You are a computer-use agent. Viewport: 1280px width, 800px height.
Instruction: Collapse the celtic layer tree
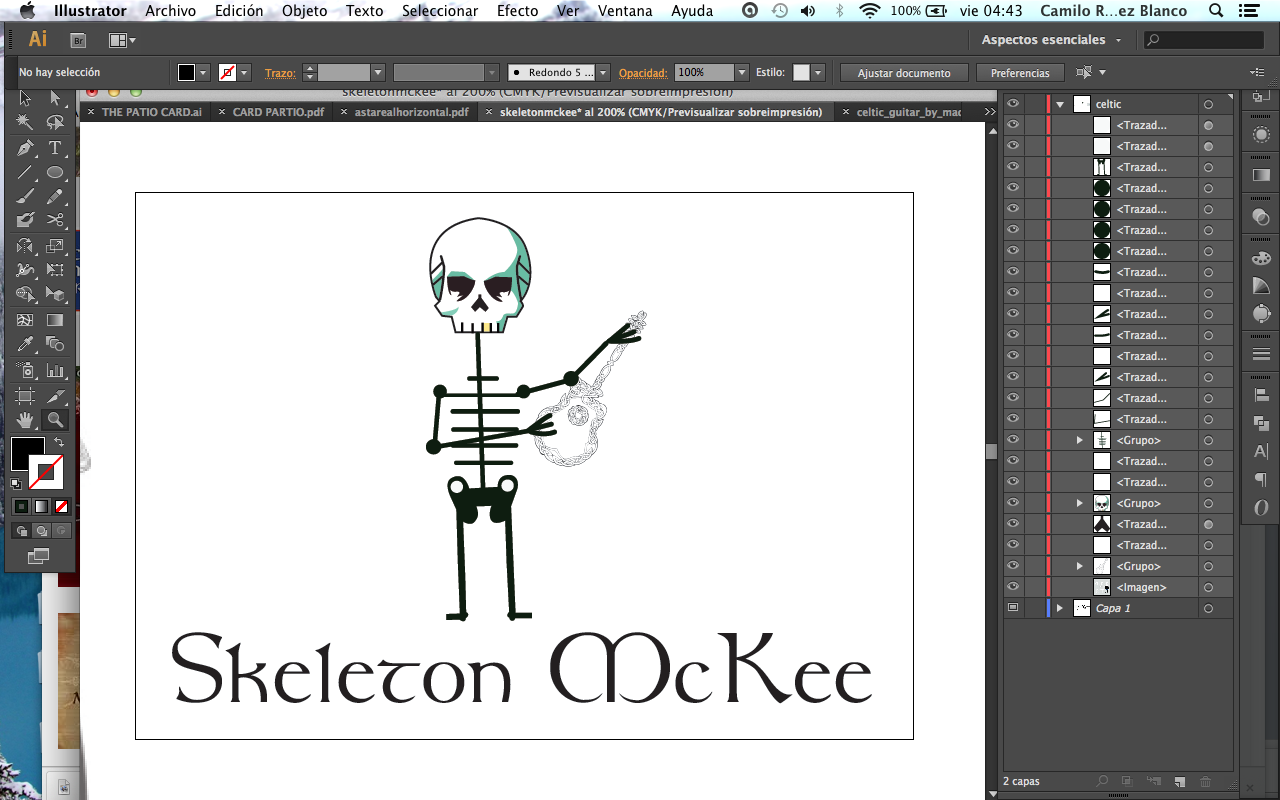1060,104
